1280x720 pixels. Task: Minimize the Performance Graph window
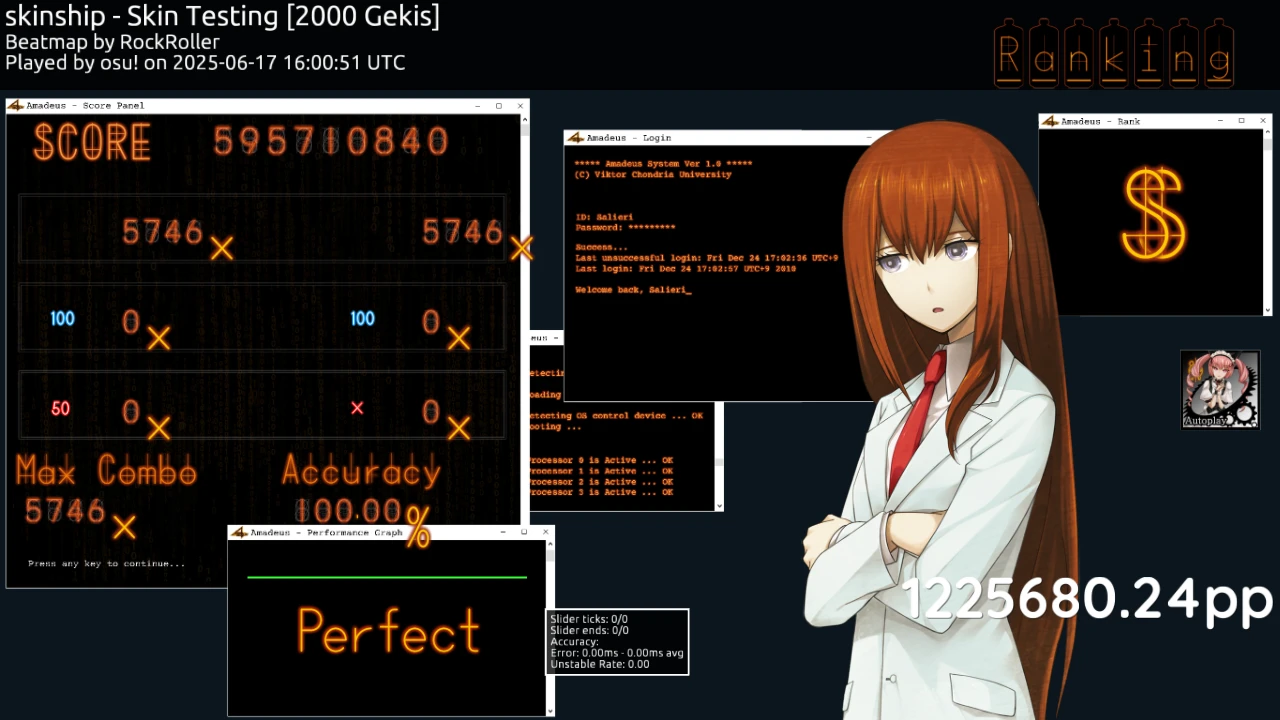pyautogui.click(x=501, y=533)
